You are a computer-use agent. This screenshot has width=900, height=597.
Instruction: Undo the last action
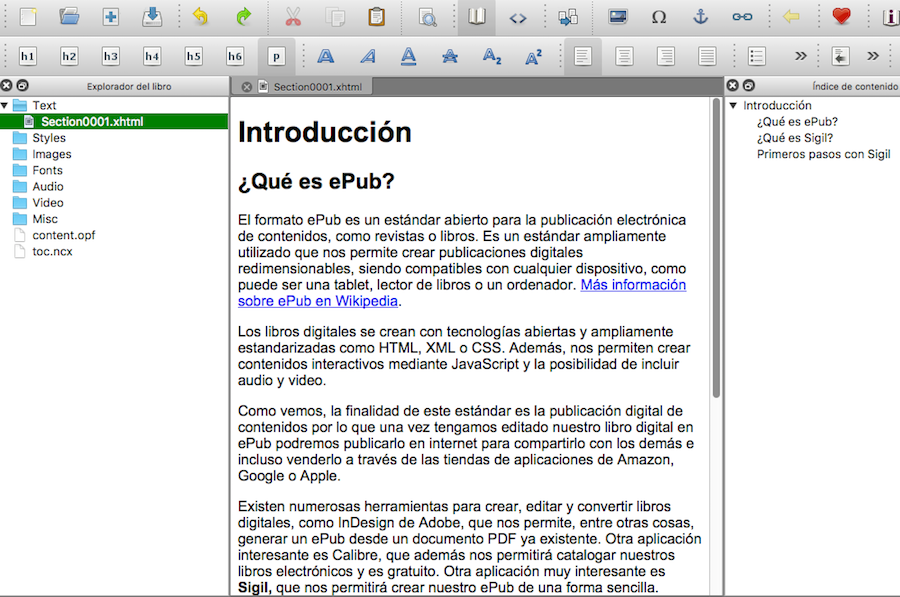pos(200,16)
